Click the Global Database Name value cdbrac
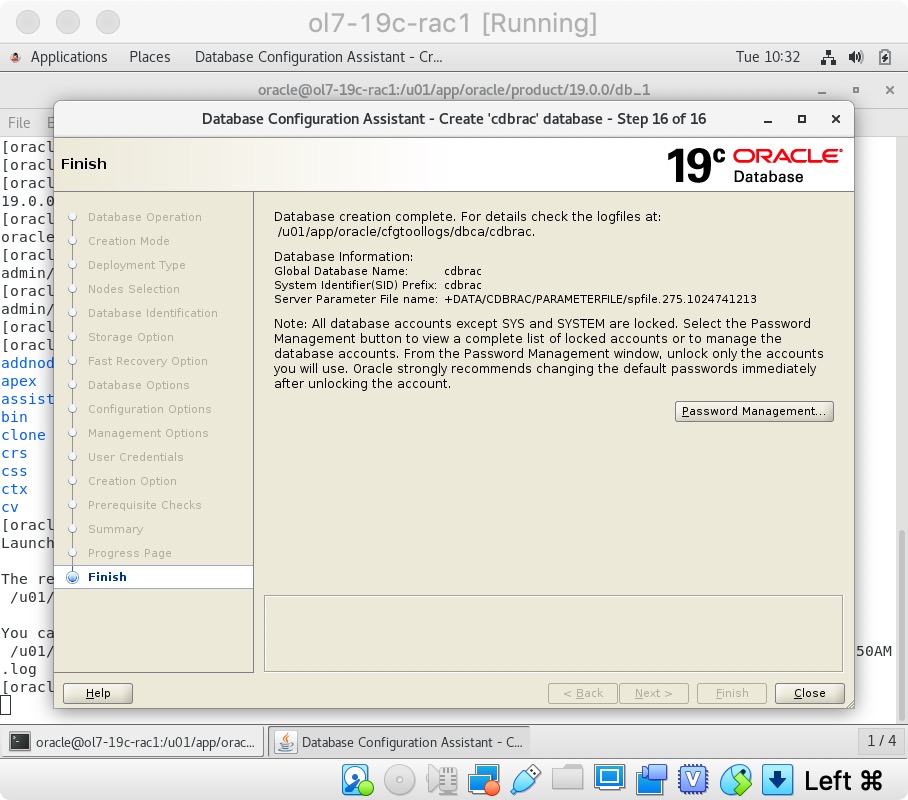The width and height of the screenshot is (908, 800). click(x=463, y=271)
